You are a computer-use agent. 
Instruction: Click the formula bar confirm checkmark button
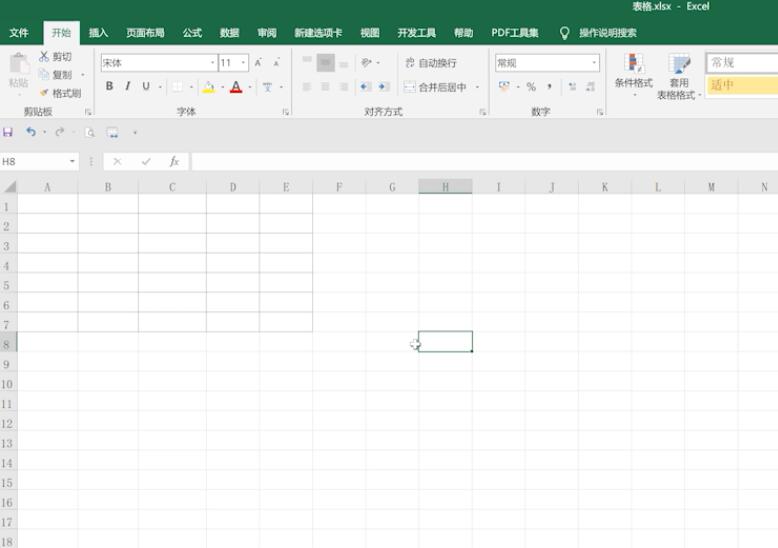146,161
